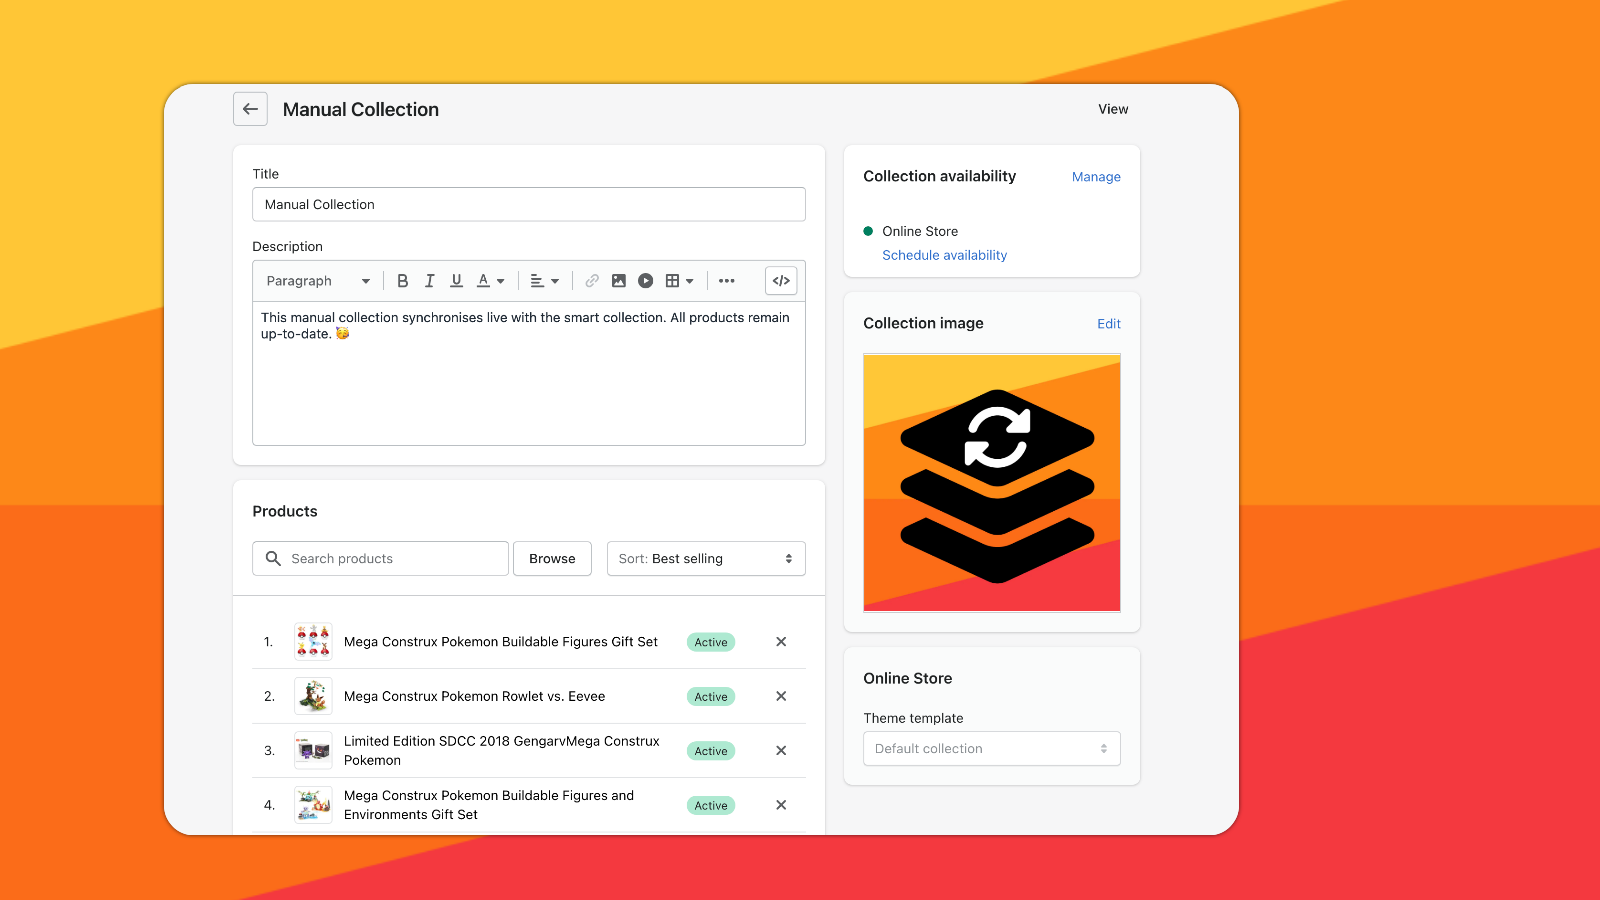
Task: Open the collection image thumbnail
Action: pos(992,483)
